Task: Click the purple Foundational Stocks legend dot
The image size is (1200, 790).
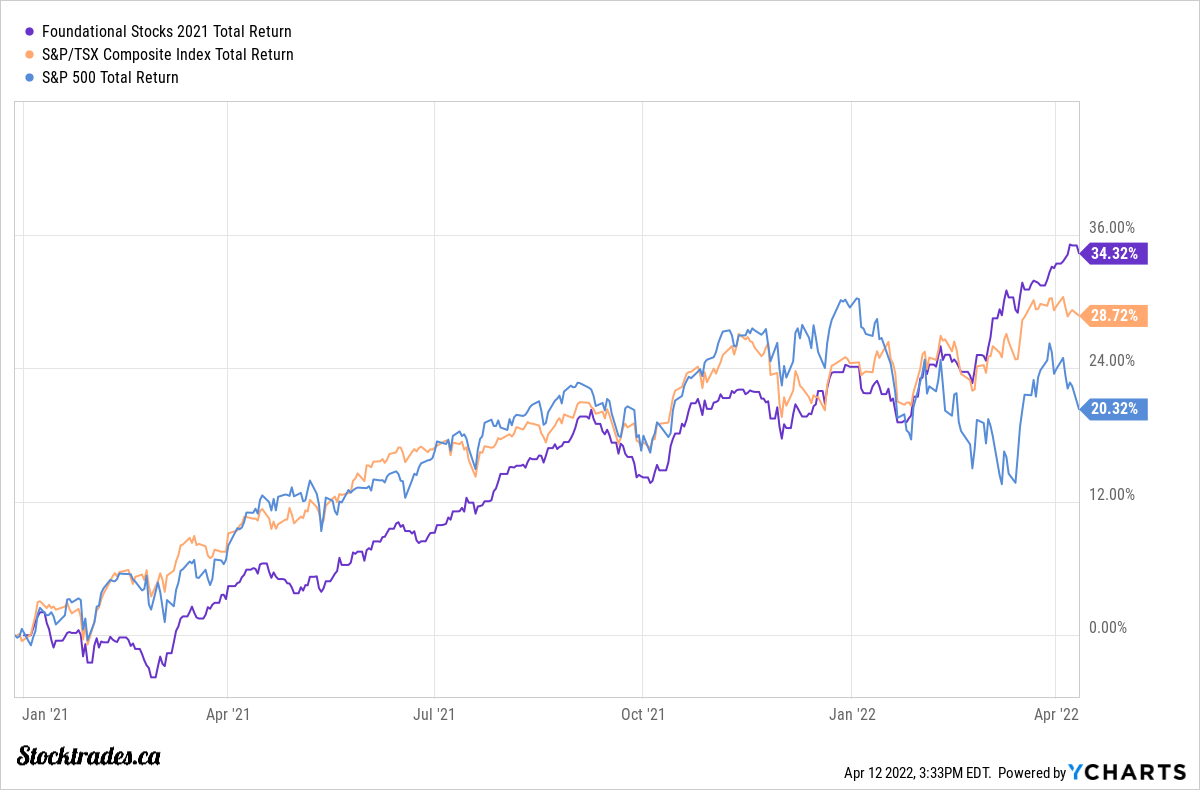Action: pyautogui.click(x=28, y=32)
